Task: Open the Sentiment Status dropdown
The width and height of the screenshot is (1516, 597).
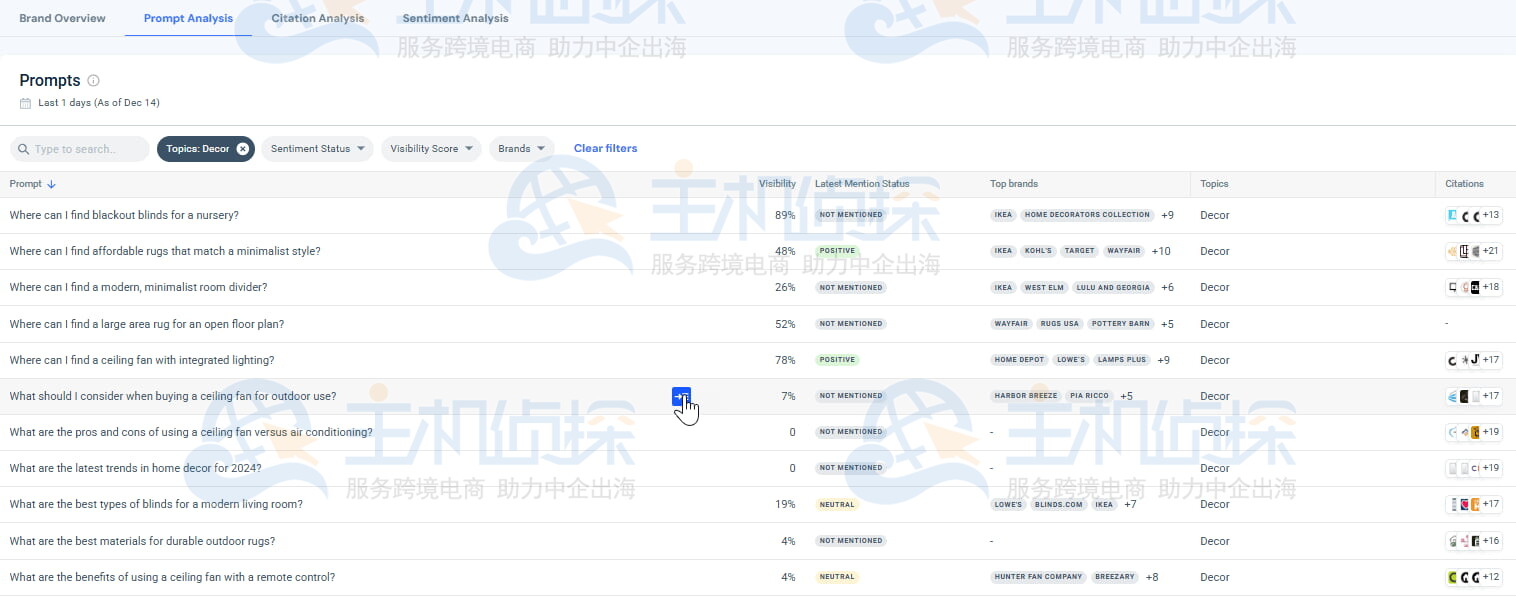Action: tap(317, 148)
